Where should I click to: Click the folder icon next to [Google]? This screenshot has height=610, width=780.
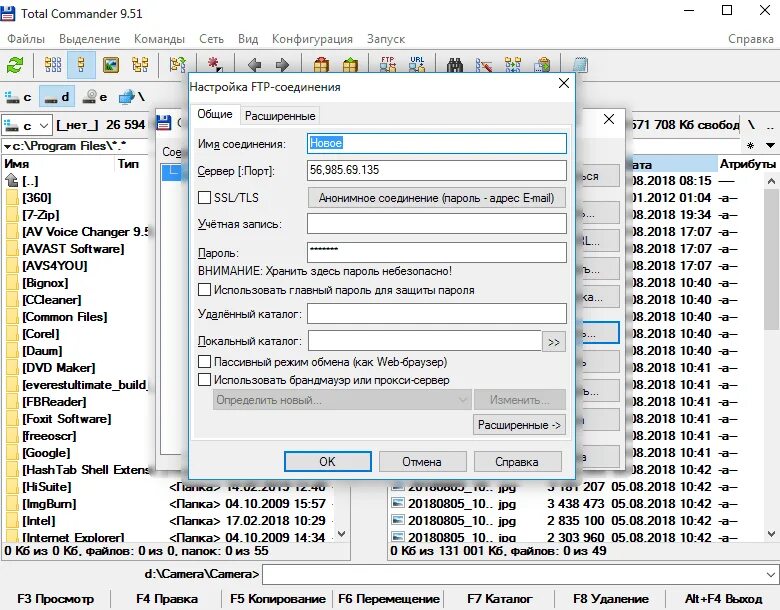pos(12,453)
